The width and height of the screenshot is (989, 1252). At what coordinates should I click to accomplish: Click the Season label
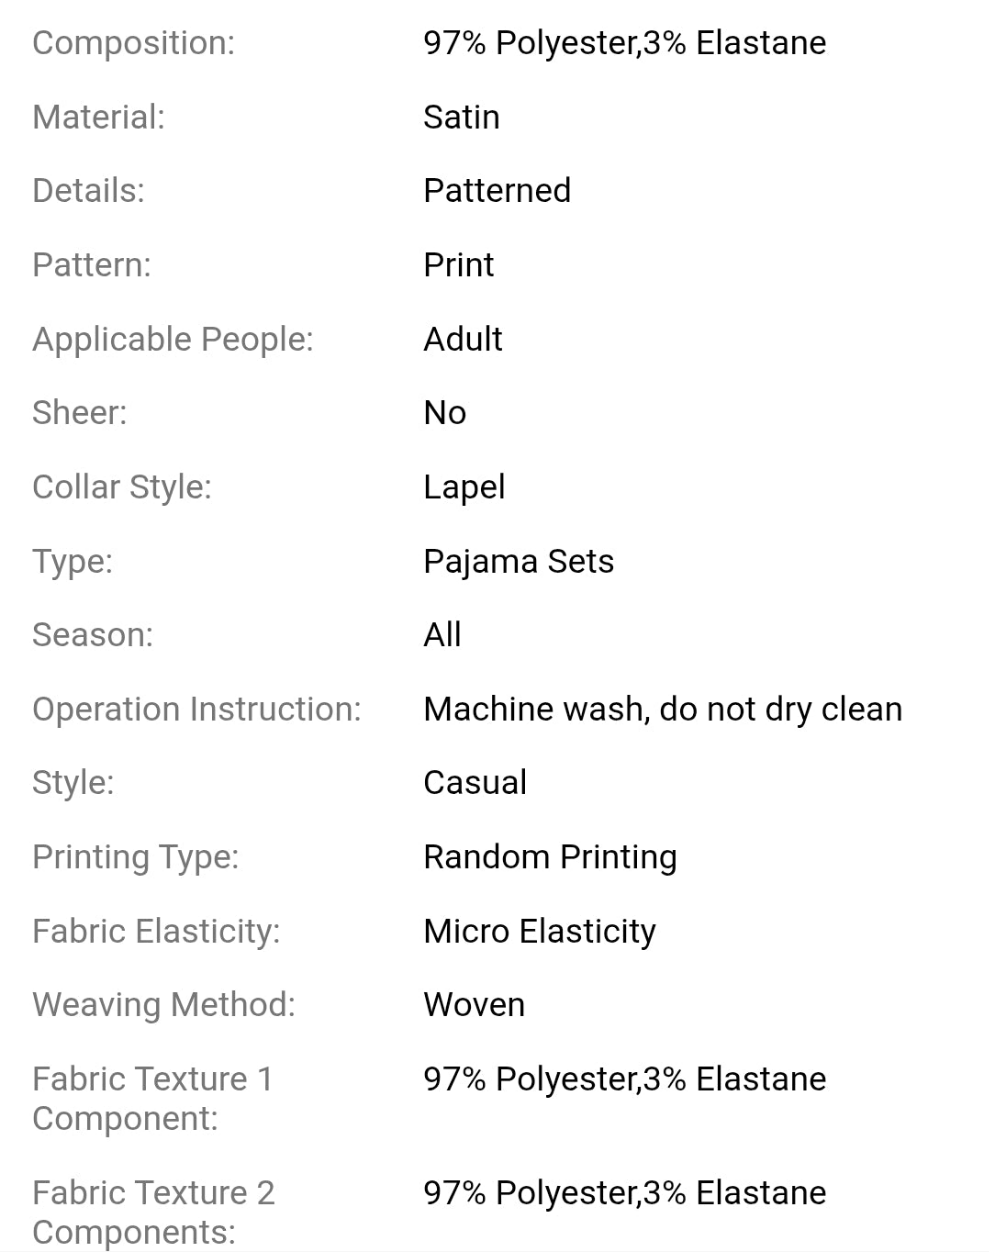pos(92,635)
